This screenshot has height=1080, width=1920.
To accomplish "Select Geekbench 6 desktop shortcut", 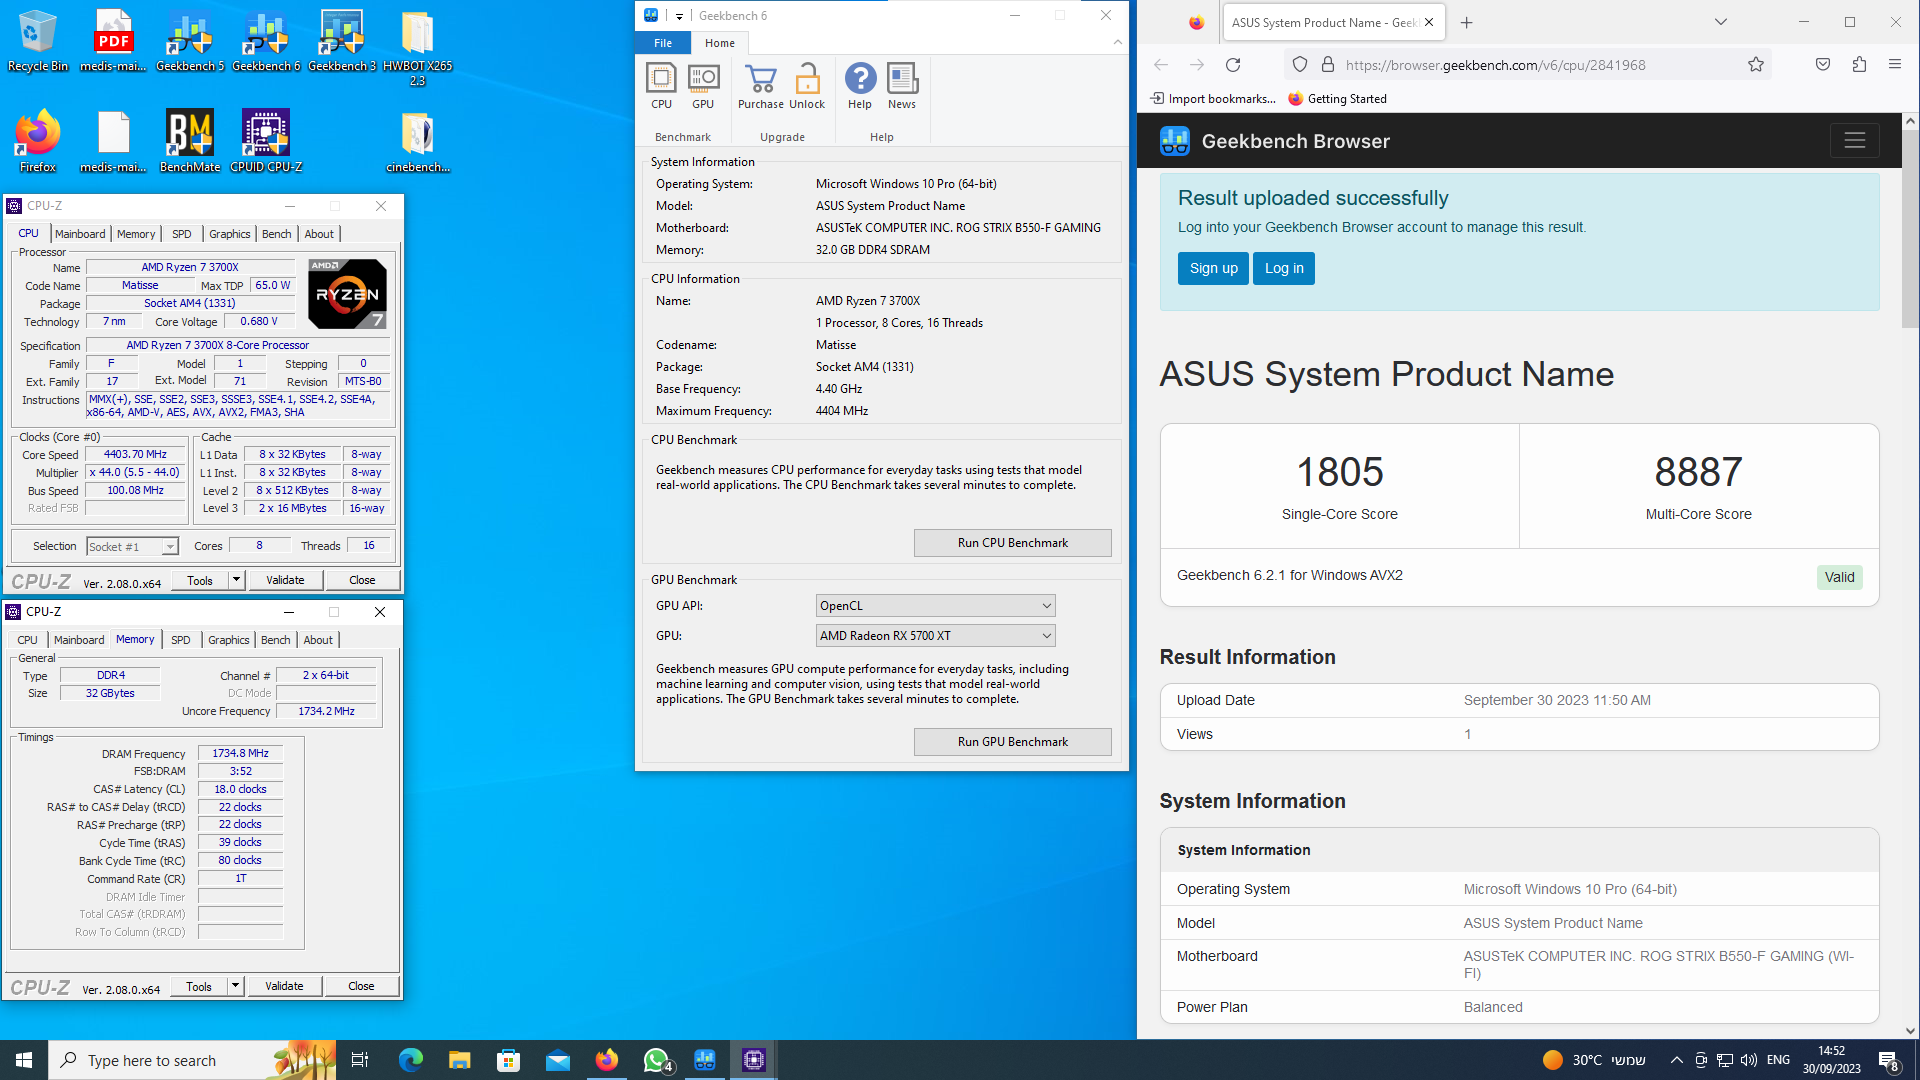I will [266, 41].
